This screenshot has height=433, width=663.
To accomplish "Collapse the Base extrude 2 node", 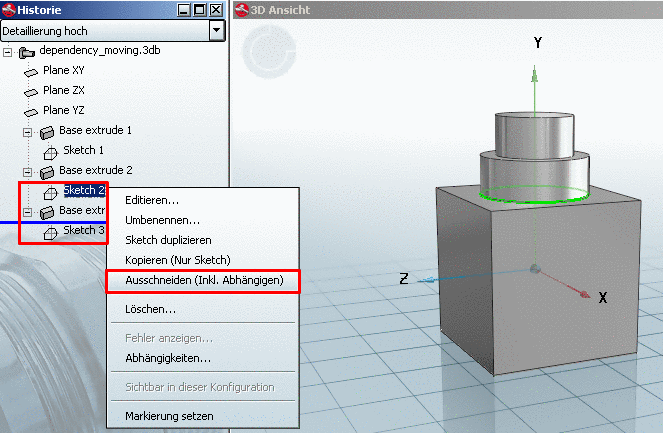I will 27,173.
